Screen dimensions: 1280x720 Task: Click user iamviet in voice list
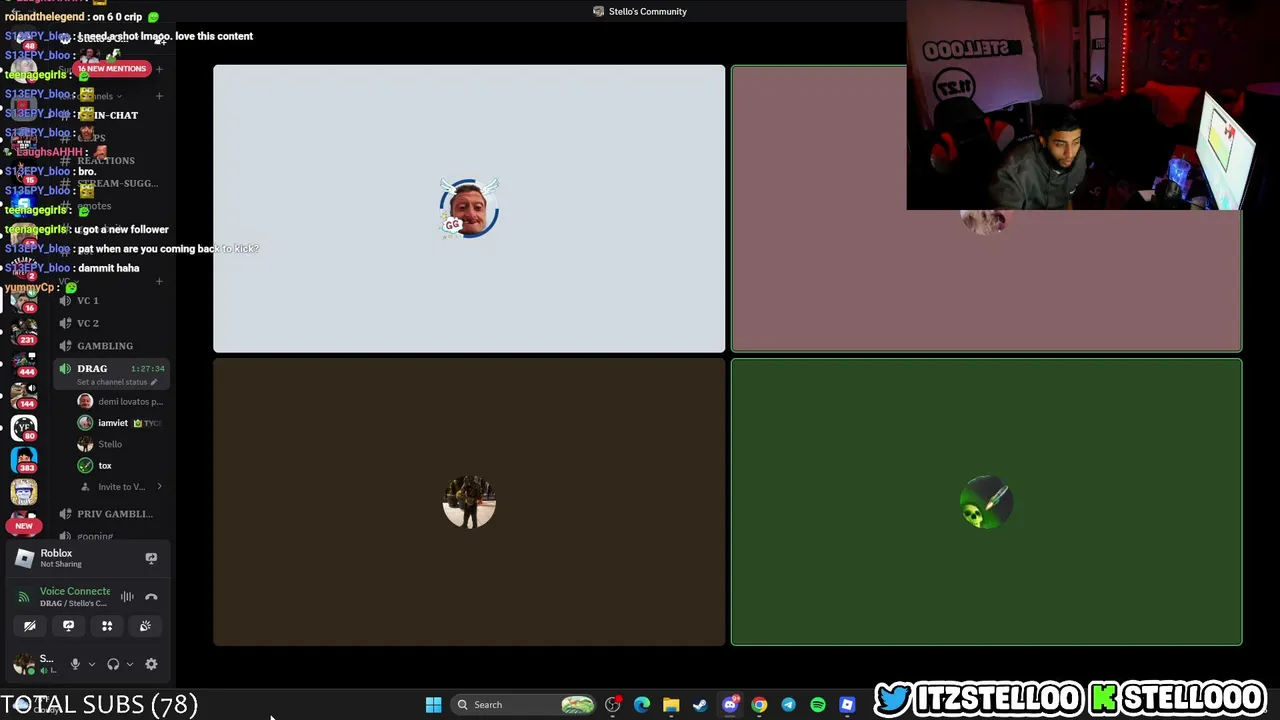pyautogui.click(x=120, y=423)
